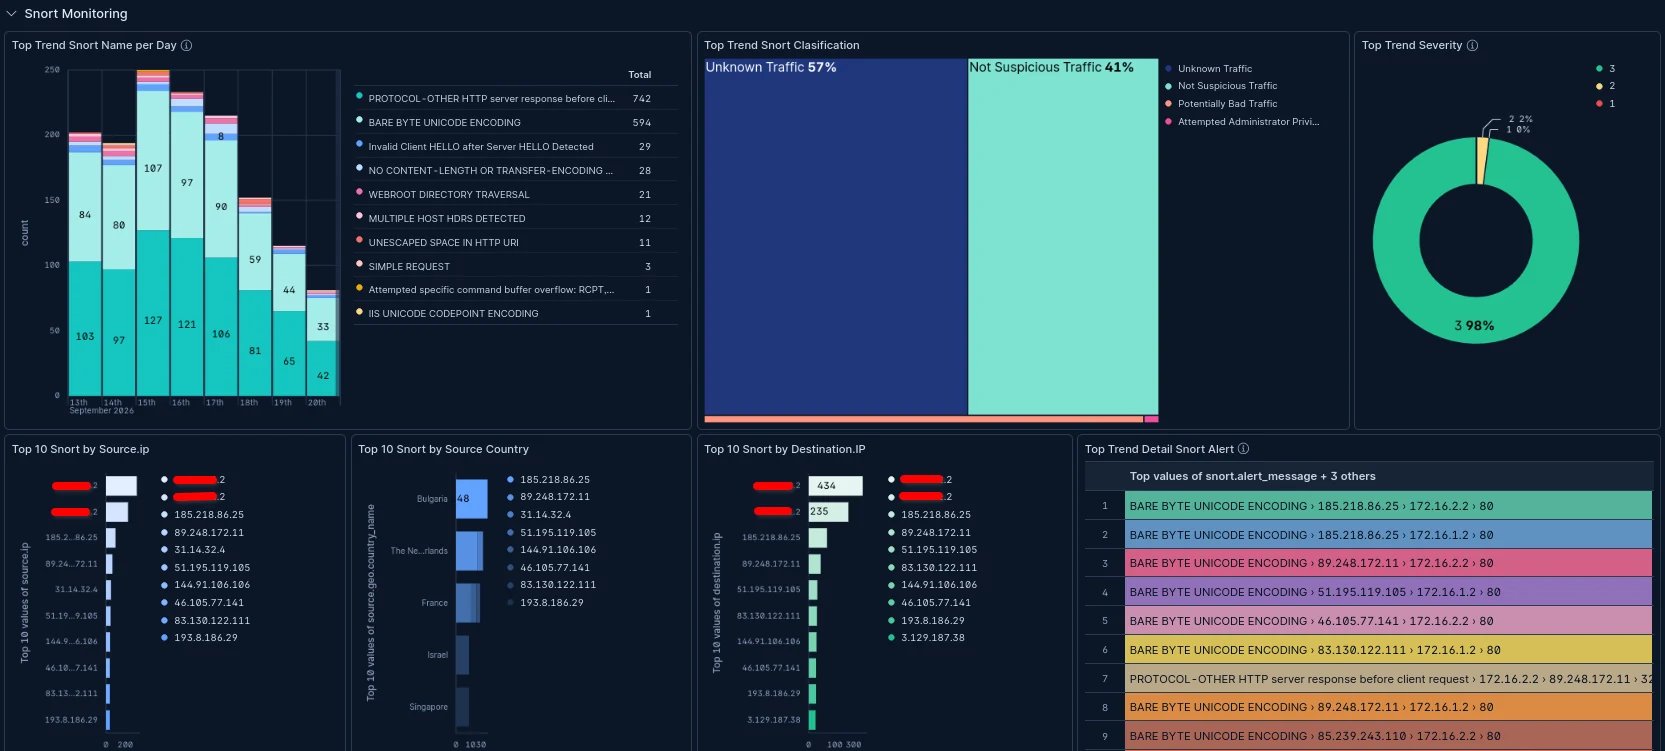
Task: Click alert row with 85.239.243.110 › 172.16.2.2
Action: [x=1388, y=736]
